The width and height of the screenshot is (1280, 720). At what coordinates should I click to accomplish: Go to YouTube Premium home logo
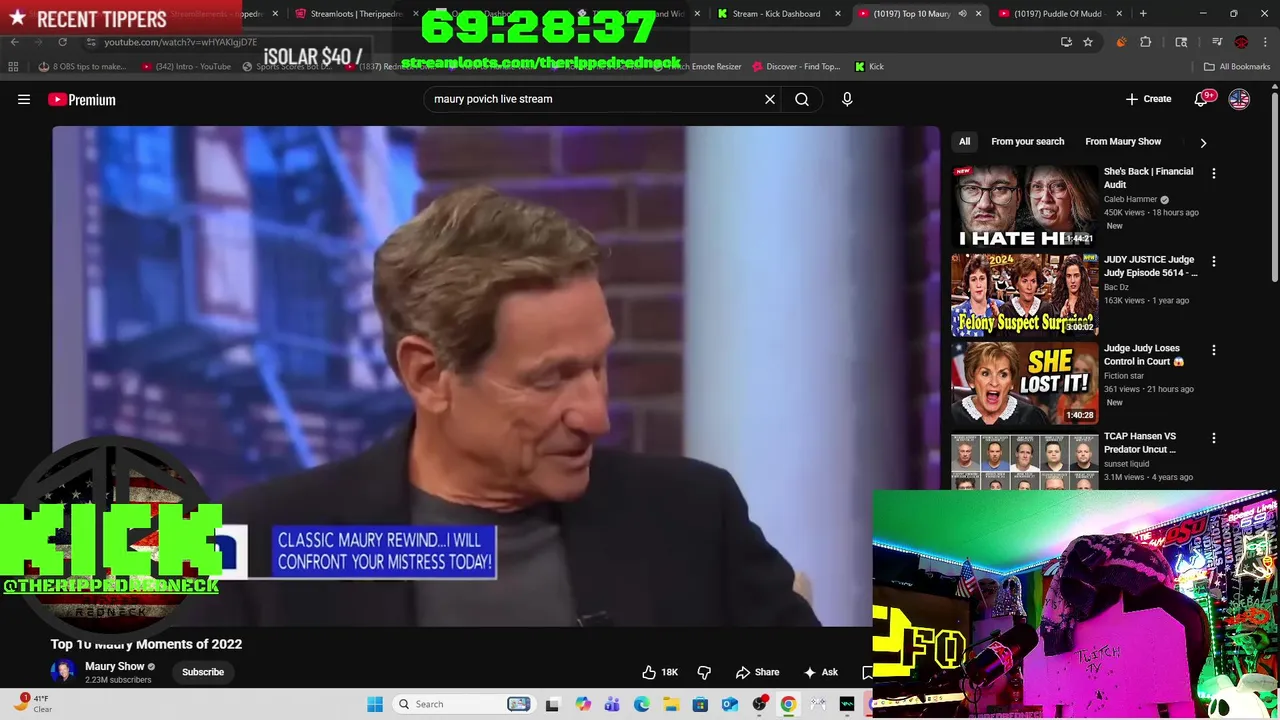click(x=82, y=99)
